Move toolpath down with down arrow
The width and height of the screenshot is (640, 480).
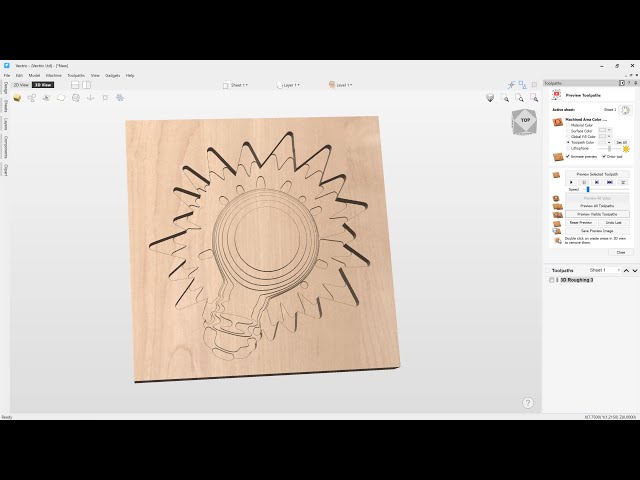(x=635, y=271)
